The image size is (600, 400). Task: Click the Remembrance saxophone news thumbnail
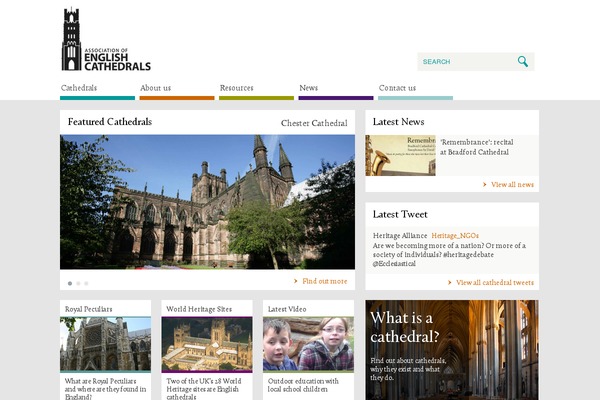(x=400, y=155)
